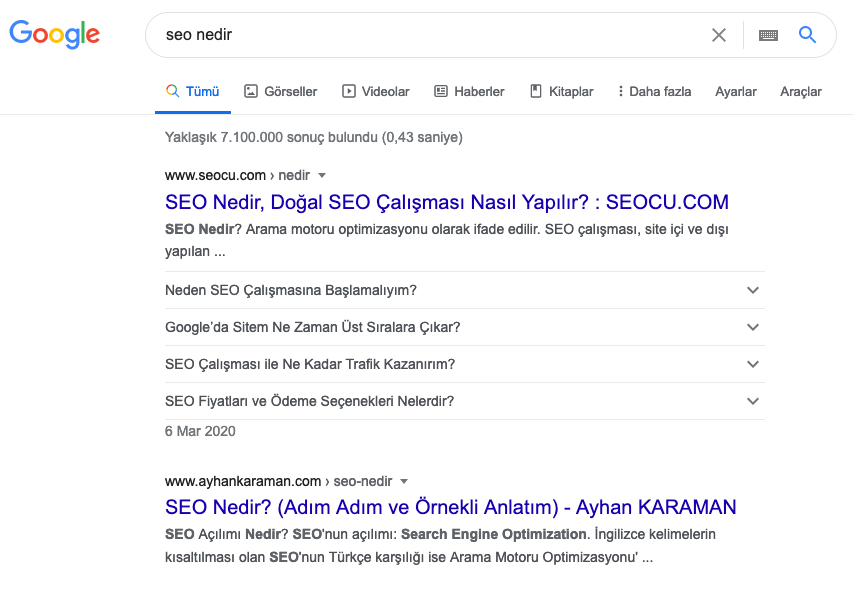Click the www.ayhankaraman.com › seo-nedir breadcrumb
This screenshot has width=853, height=594.
tap(279, 481)
